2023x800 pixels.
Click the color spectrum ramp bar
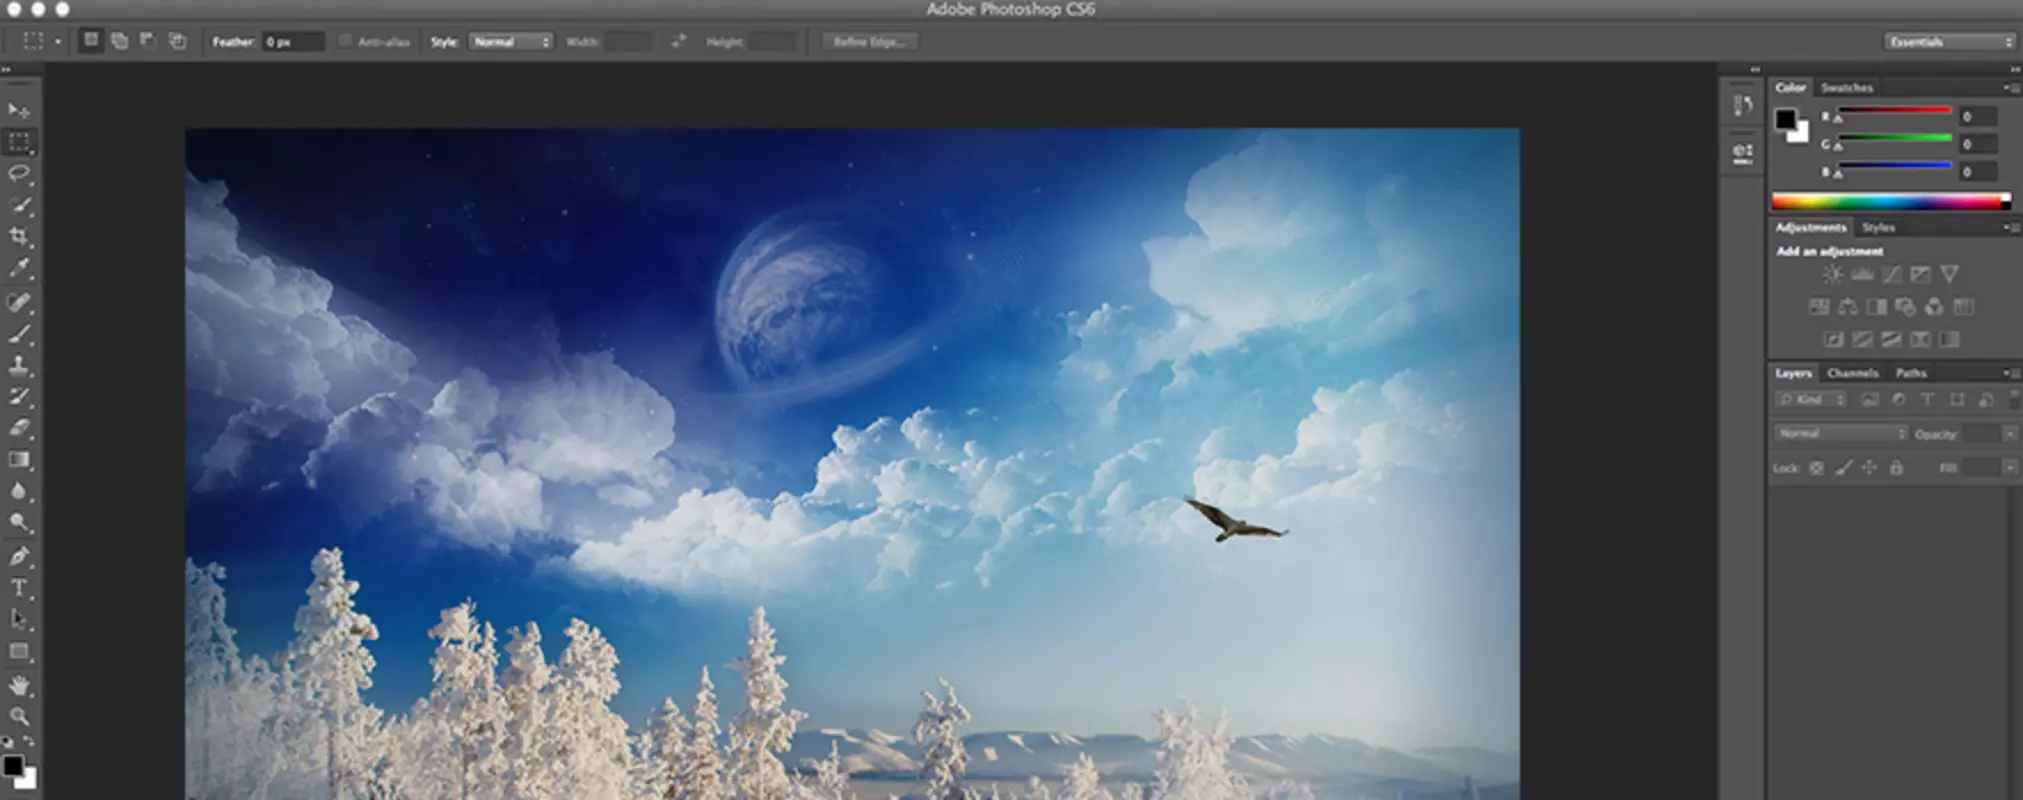[x=1890, y=202]
